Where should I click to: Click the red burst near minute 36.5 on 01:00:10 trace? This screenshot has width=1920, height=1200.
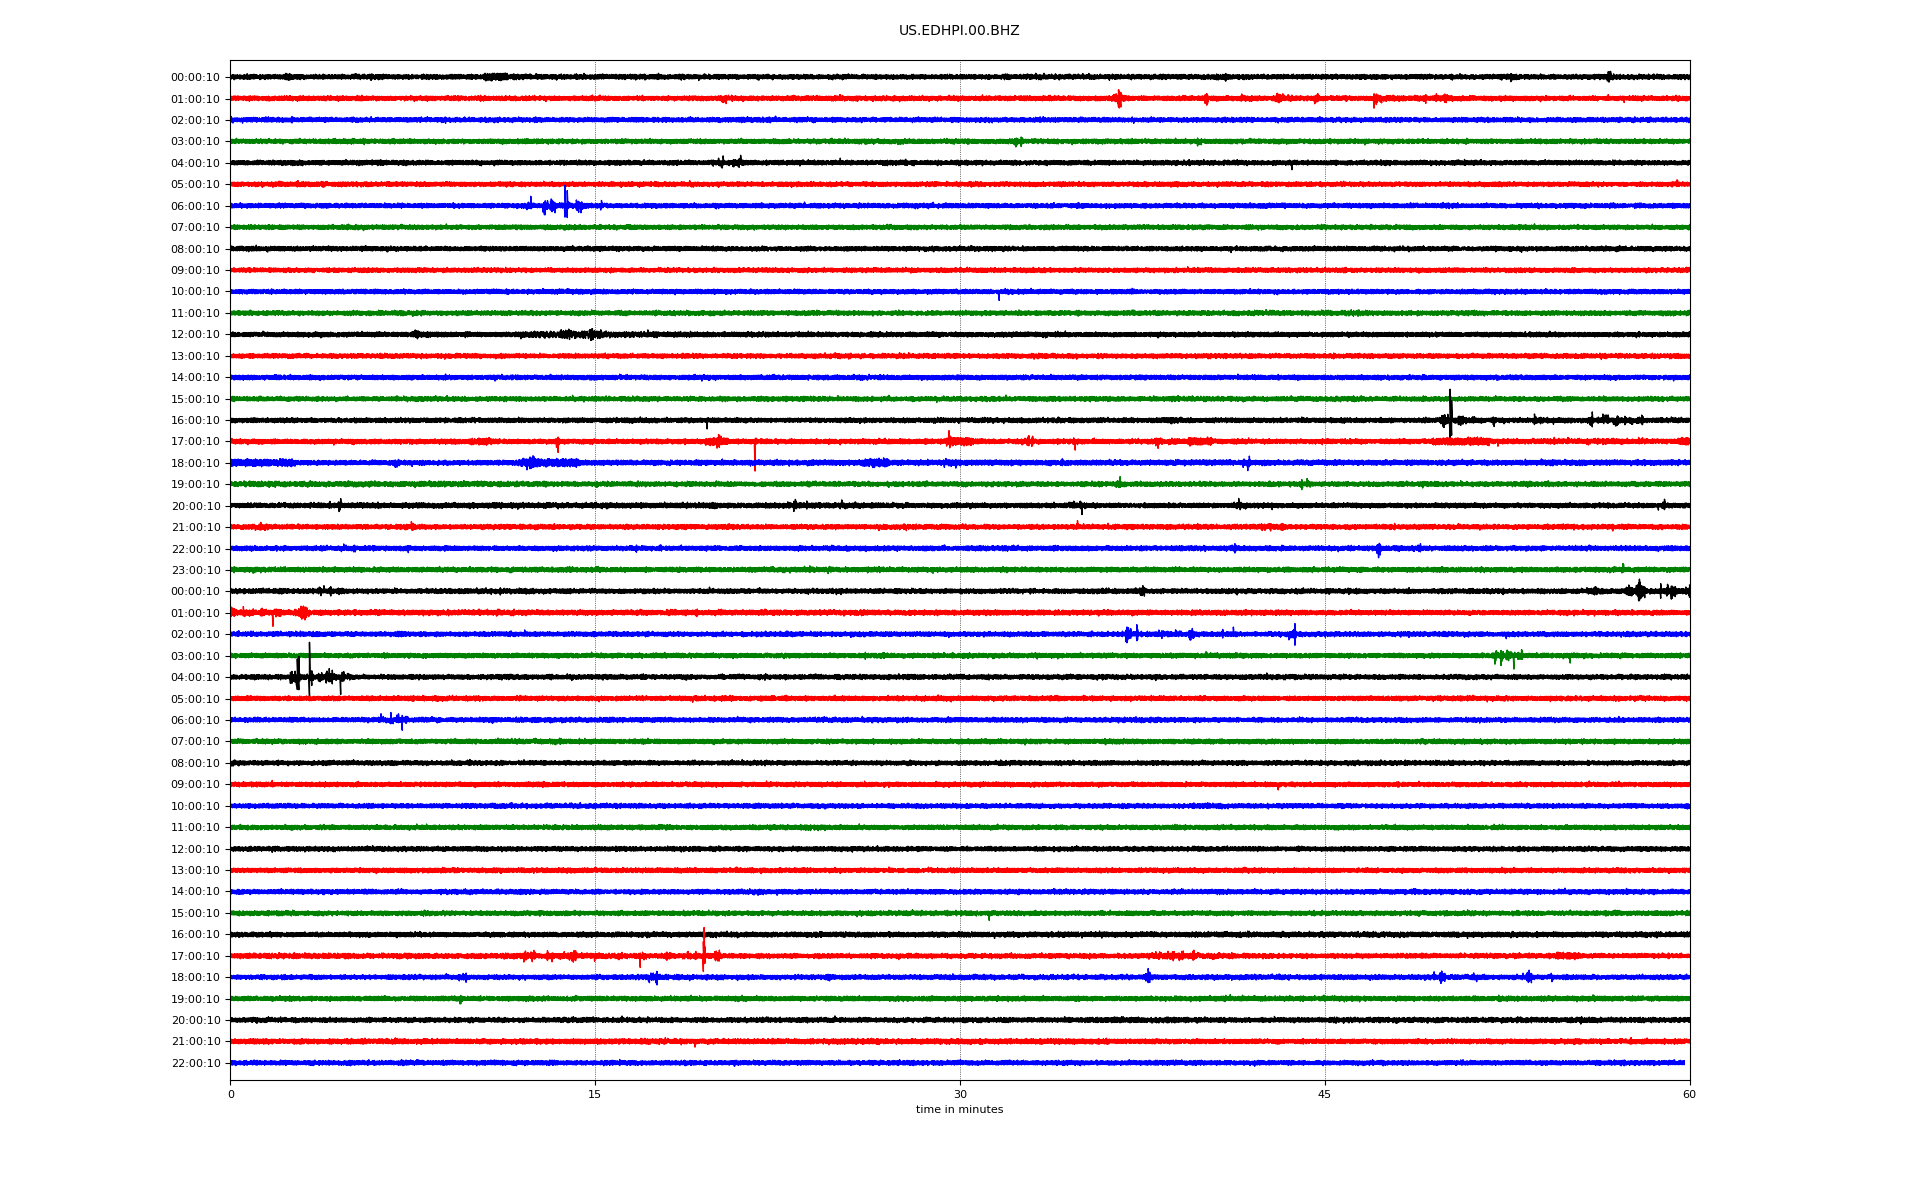pos(1118,98)
